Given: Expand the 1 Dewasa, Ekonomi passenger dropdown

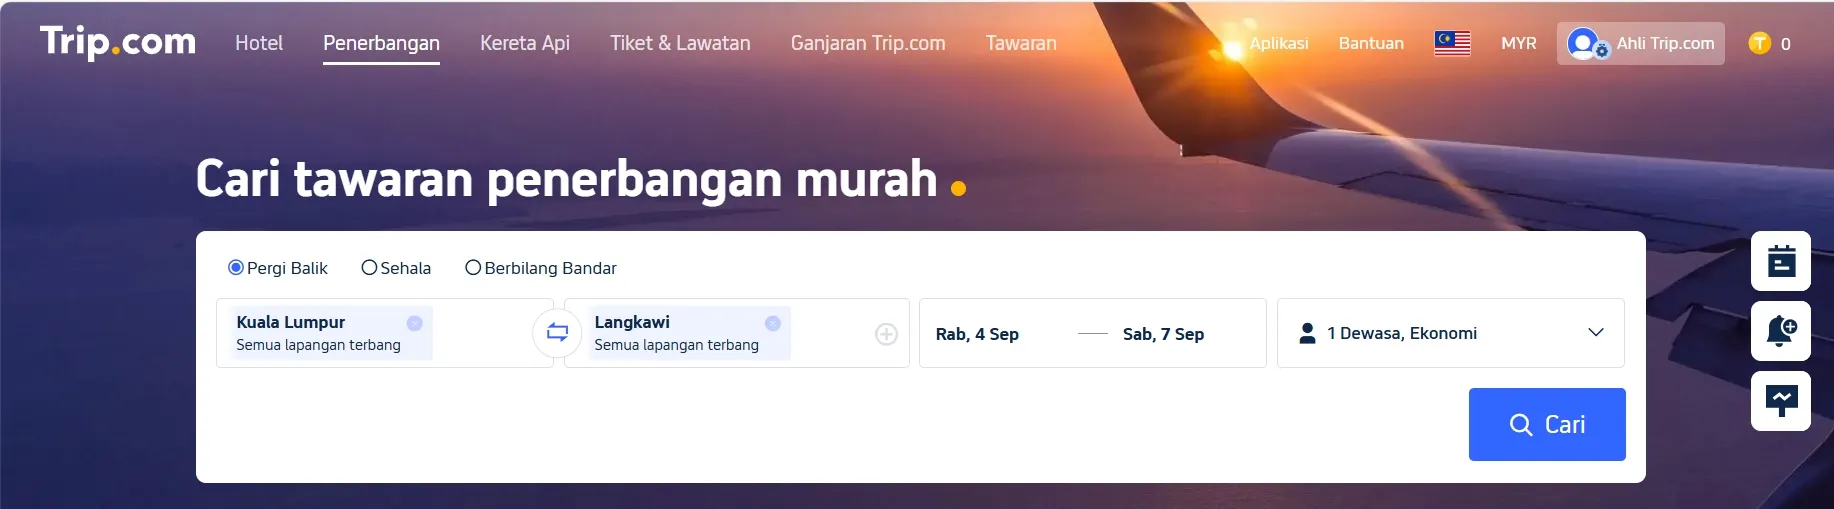Looking at the screenshot, I should [x=1451, y=333].
